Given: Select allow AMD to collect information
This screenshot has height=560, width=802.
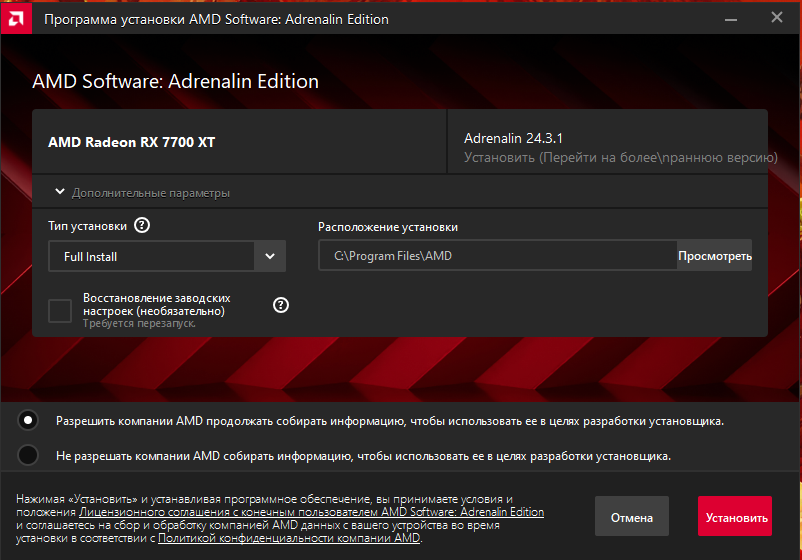Looking at the screenshot, I should (x=28, y=420).
